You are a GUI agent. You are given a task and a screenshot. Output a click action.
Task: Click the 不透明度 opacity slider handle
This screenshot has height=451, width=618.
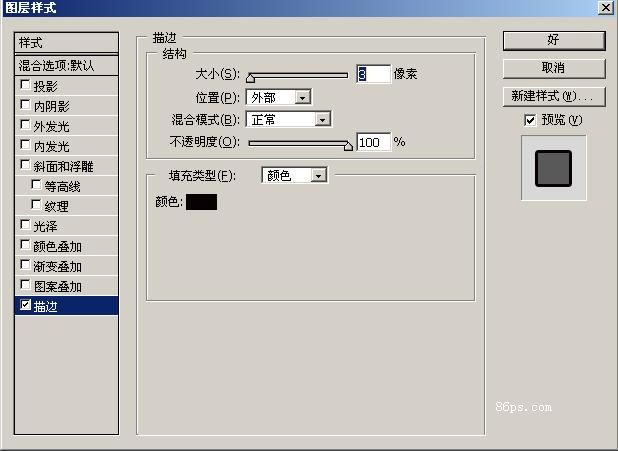pos(348,146)
